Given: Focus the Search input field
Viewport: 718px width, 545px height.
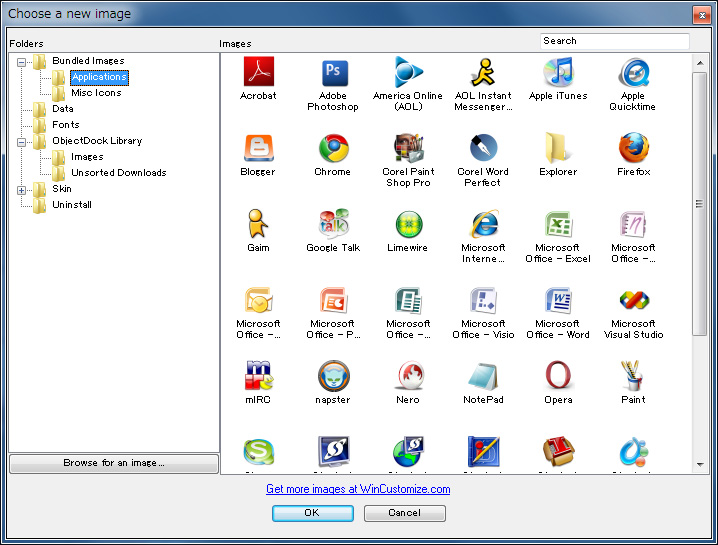Looking at the screenshot, I should click(x=615, y=41).
